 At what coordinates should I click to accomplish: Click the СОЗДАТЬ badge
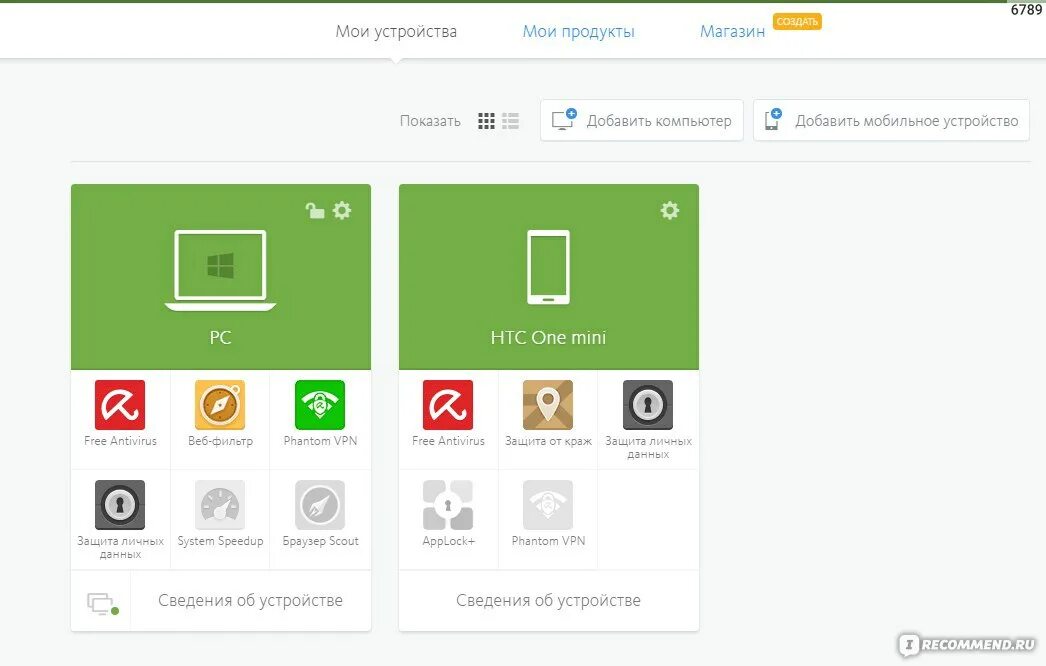tap(797, 21)
